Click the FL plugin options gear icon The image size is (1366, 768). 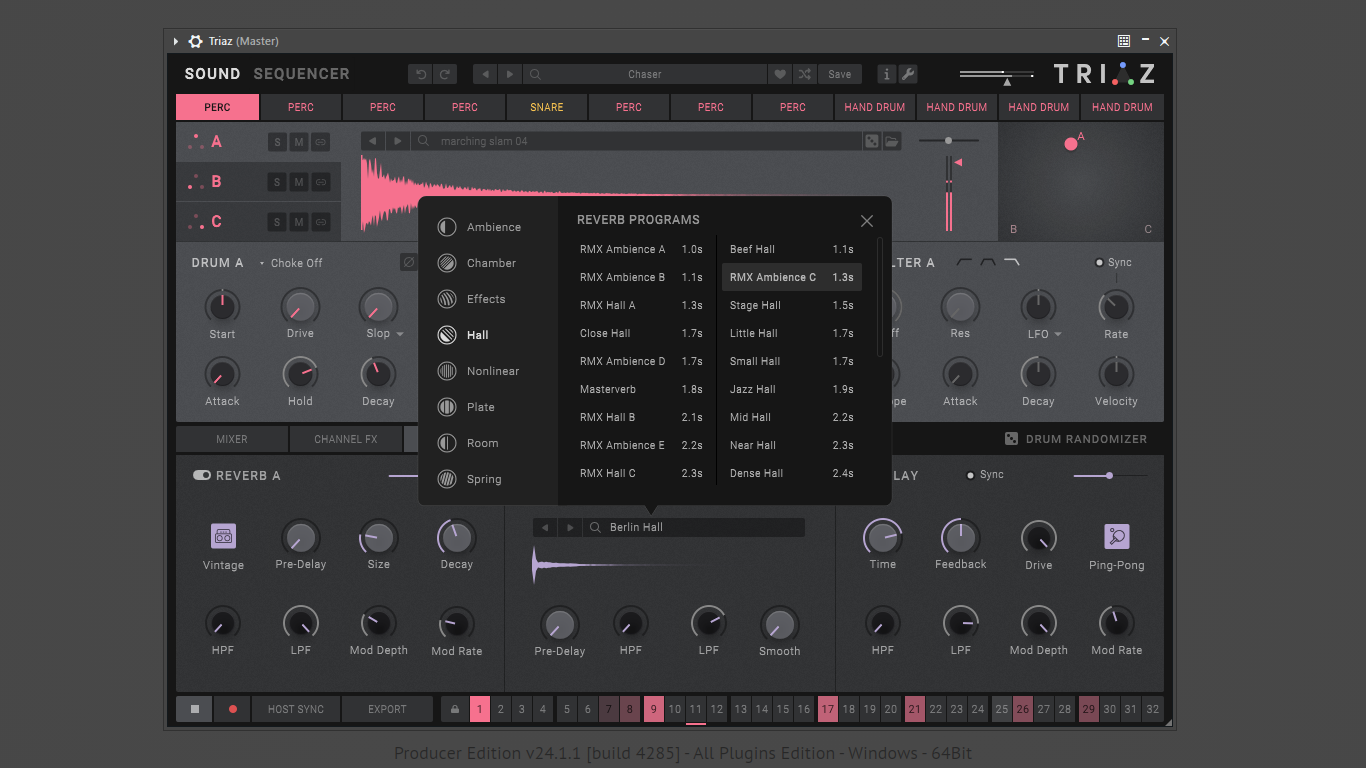[195, 41]
